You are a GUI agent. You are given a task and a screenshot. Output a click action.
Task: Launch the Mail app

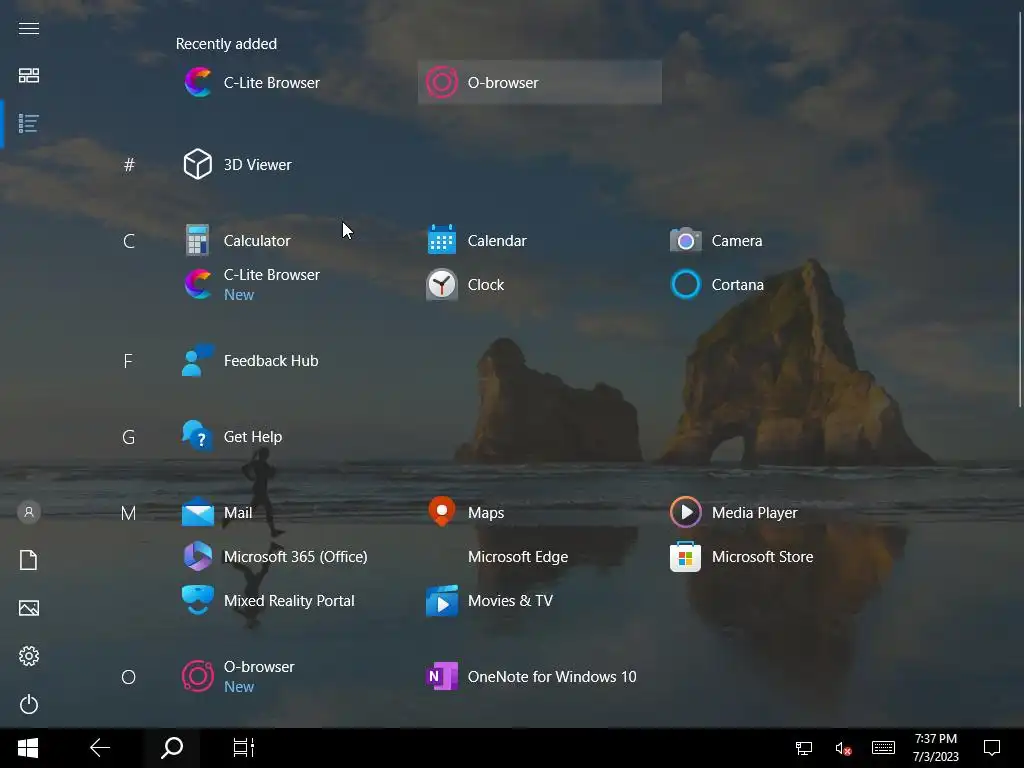point(296,513)
